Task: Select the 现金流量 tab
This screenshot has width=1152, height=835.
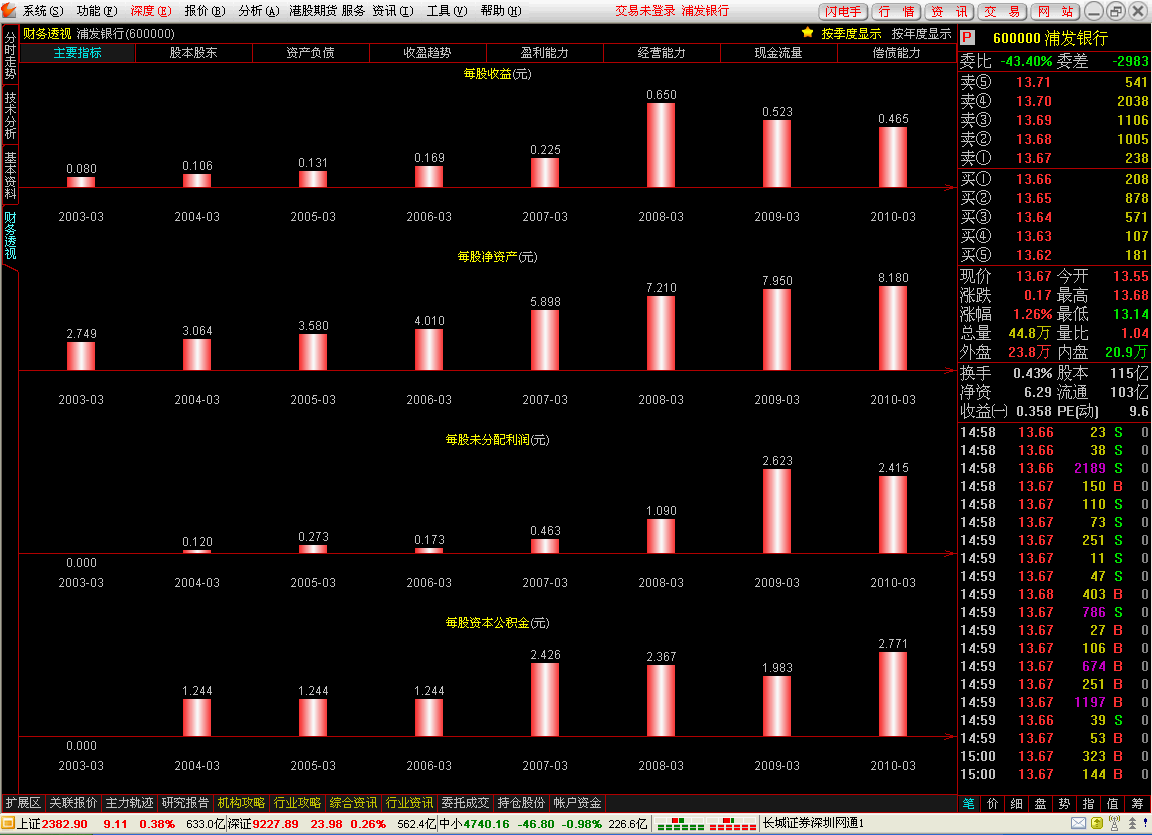Action: click(x=779, y=53)
